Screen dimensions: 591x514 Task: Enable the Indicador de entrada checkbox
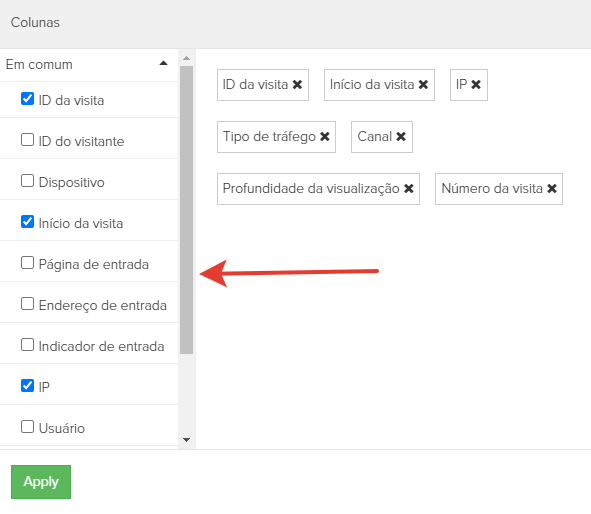(x=27, y=344)
